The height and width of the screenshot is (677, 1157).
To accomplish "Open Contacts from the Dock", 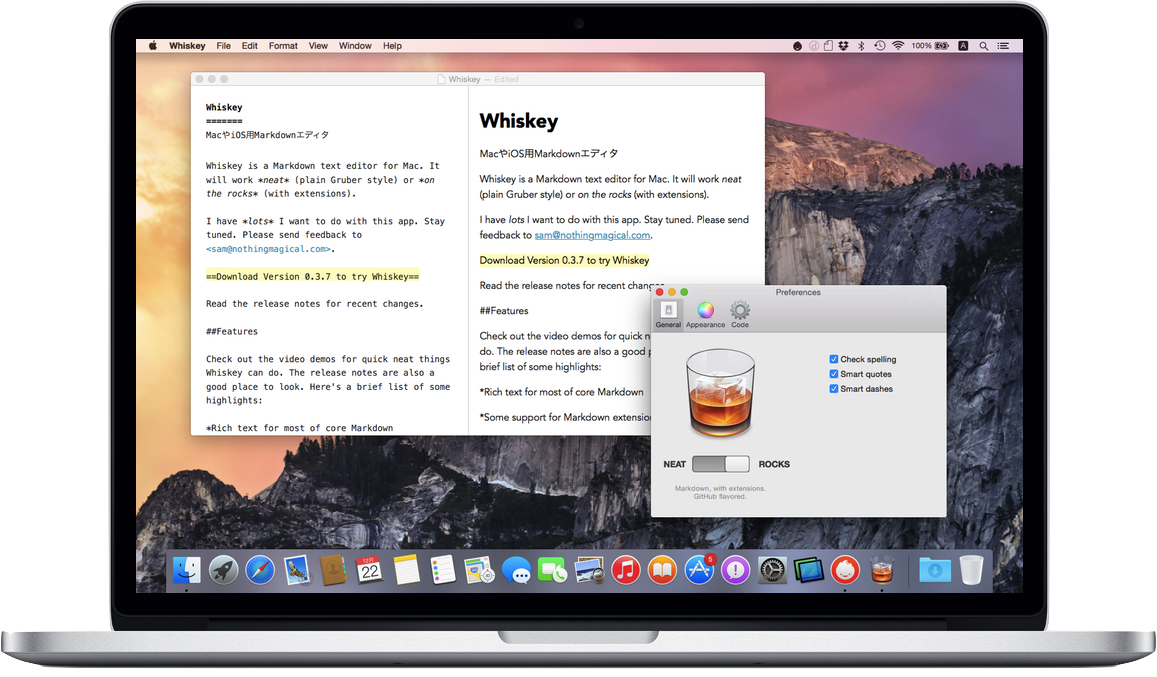I will coord(334,570).
